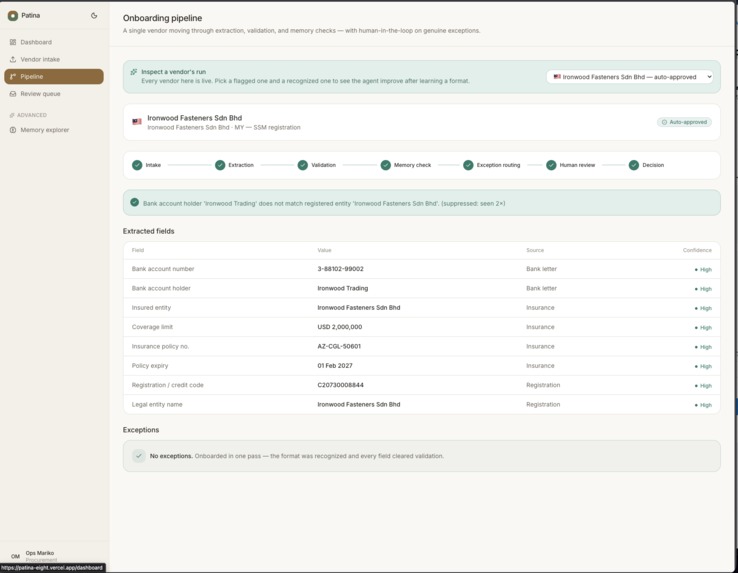Open the vendor selector dropdown
The width and height of the screenshot is (738, 573).
tap(630, 77)
